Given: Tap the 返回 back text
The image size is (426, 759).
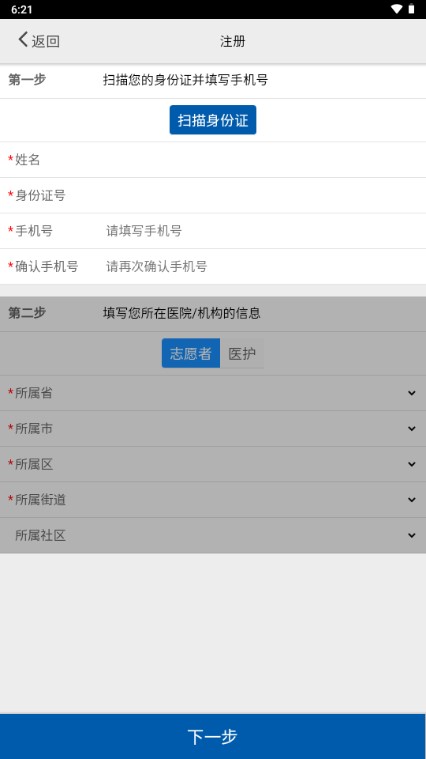Looking at the screenshot, I should (x=46, y=41).
